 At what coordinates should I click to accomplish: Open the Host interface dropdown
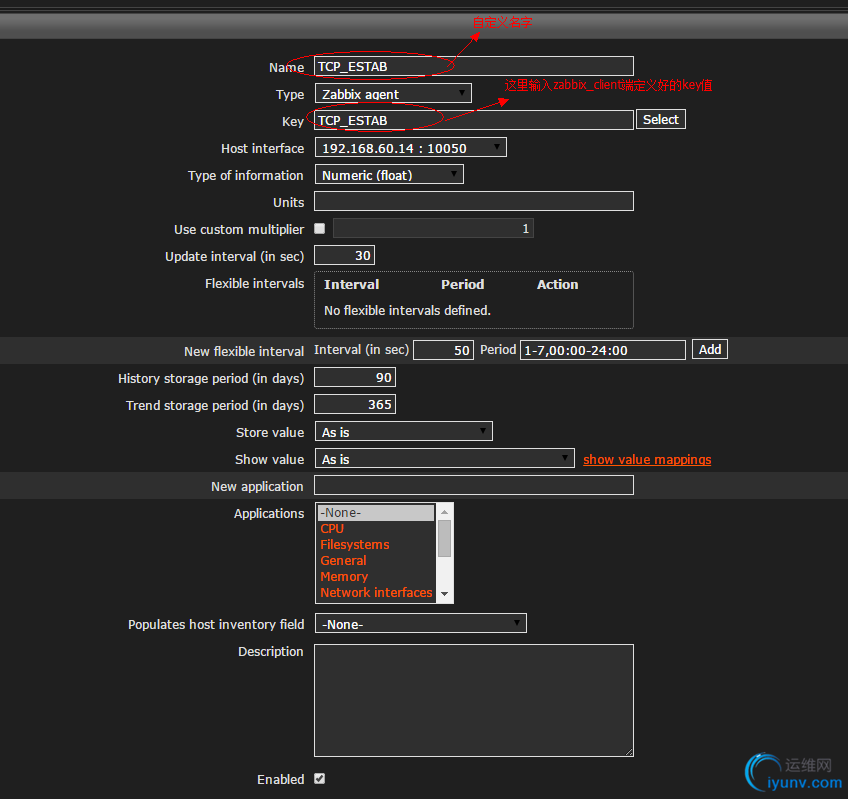click(411, 148)
